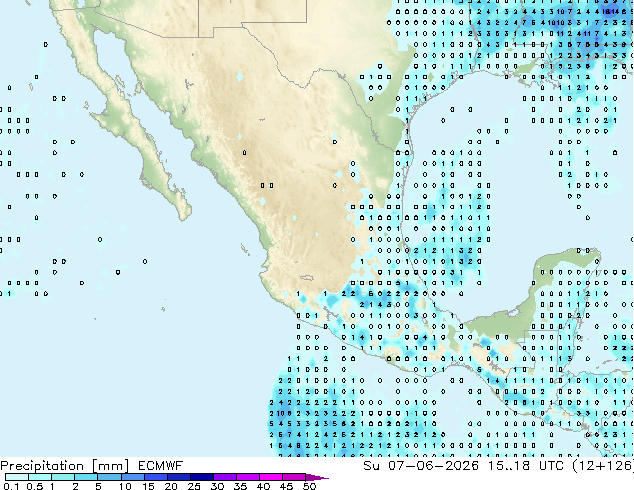Screen dimensions: 634x490
Task: Click the 45–50 mm legend color swatch
Action: 294,477
